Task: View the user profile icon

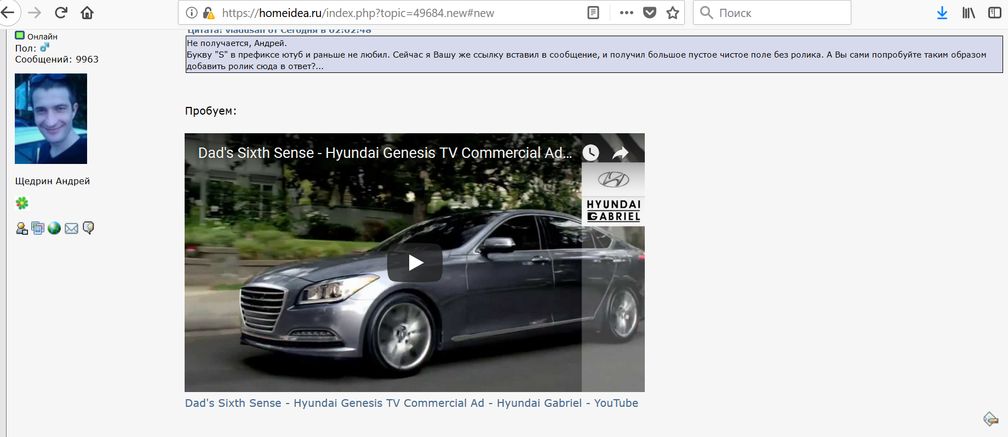Action: pos(21,228)
